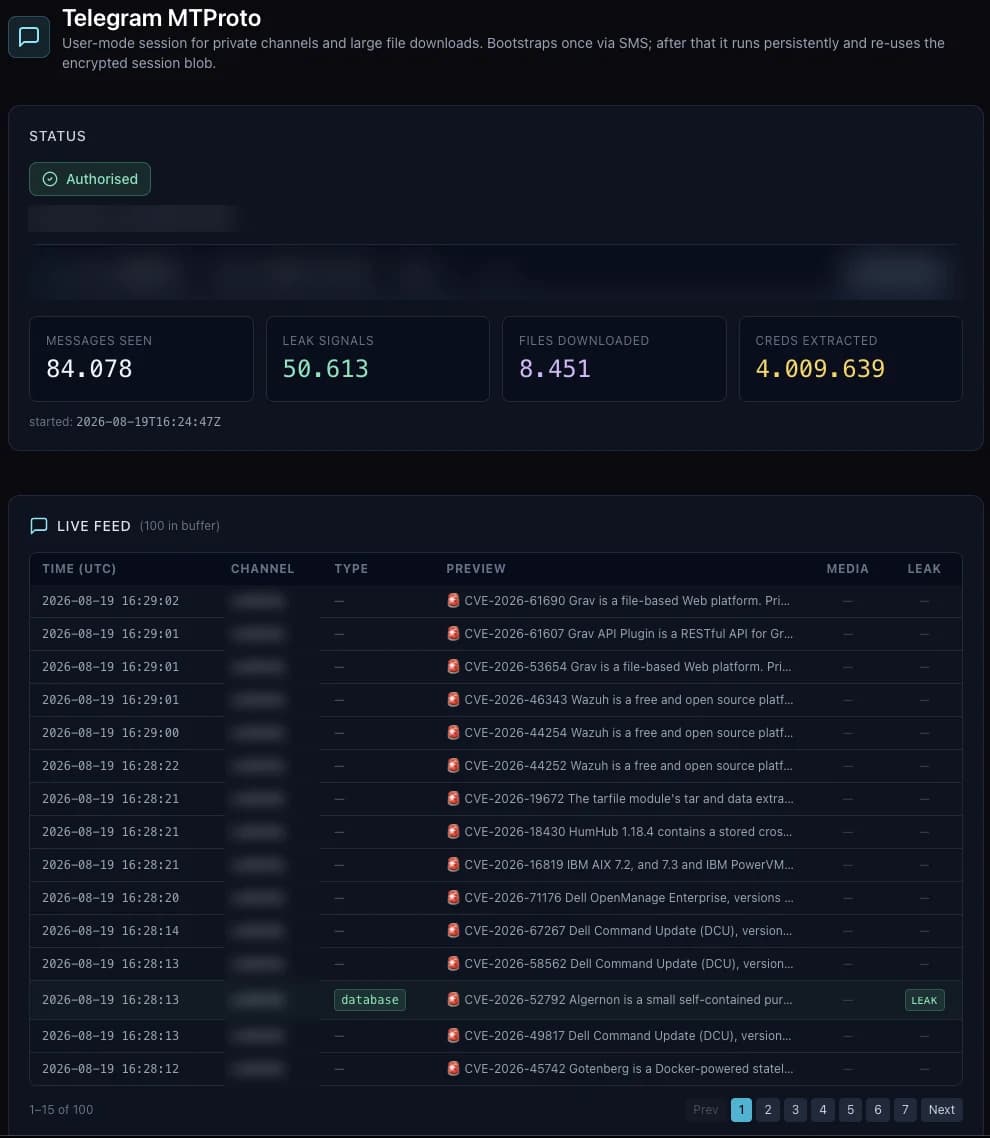Click the LEAK badge on the Algernon row
Image resolution: width=990 pixels, height=1138 pixels.
(x=924, y=1000)
